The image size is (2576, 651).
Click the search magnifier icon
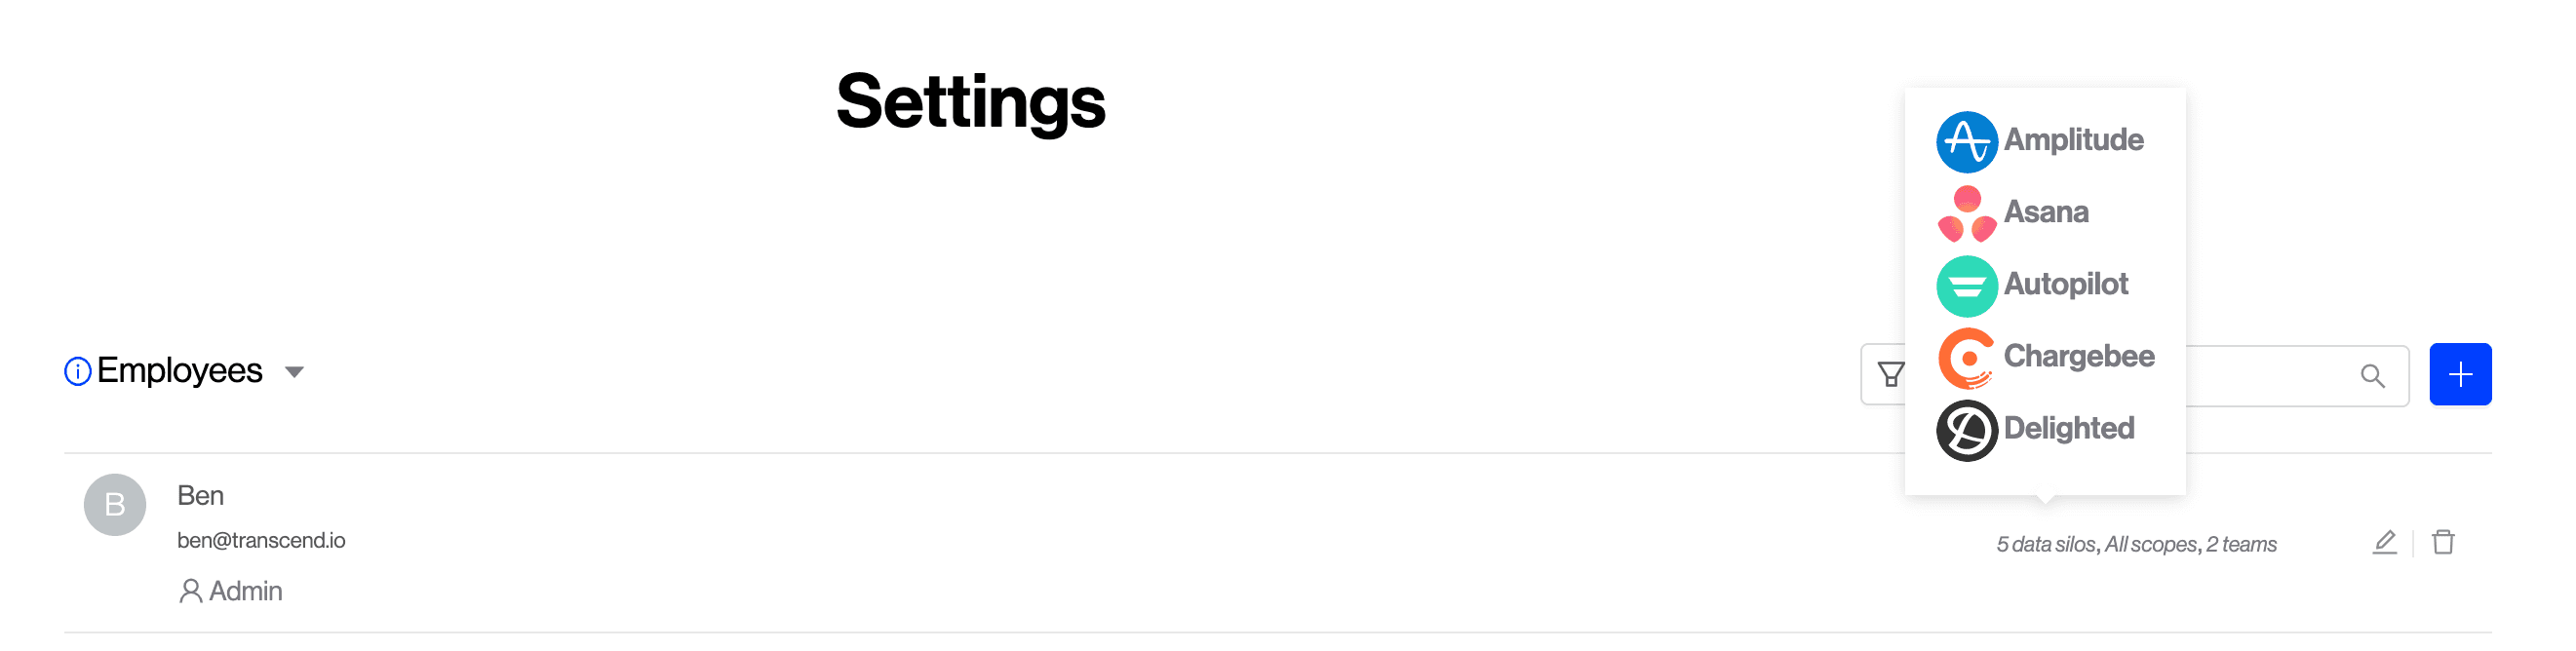pyautogui.click(x=2372, y=376)
